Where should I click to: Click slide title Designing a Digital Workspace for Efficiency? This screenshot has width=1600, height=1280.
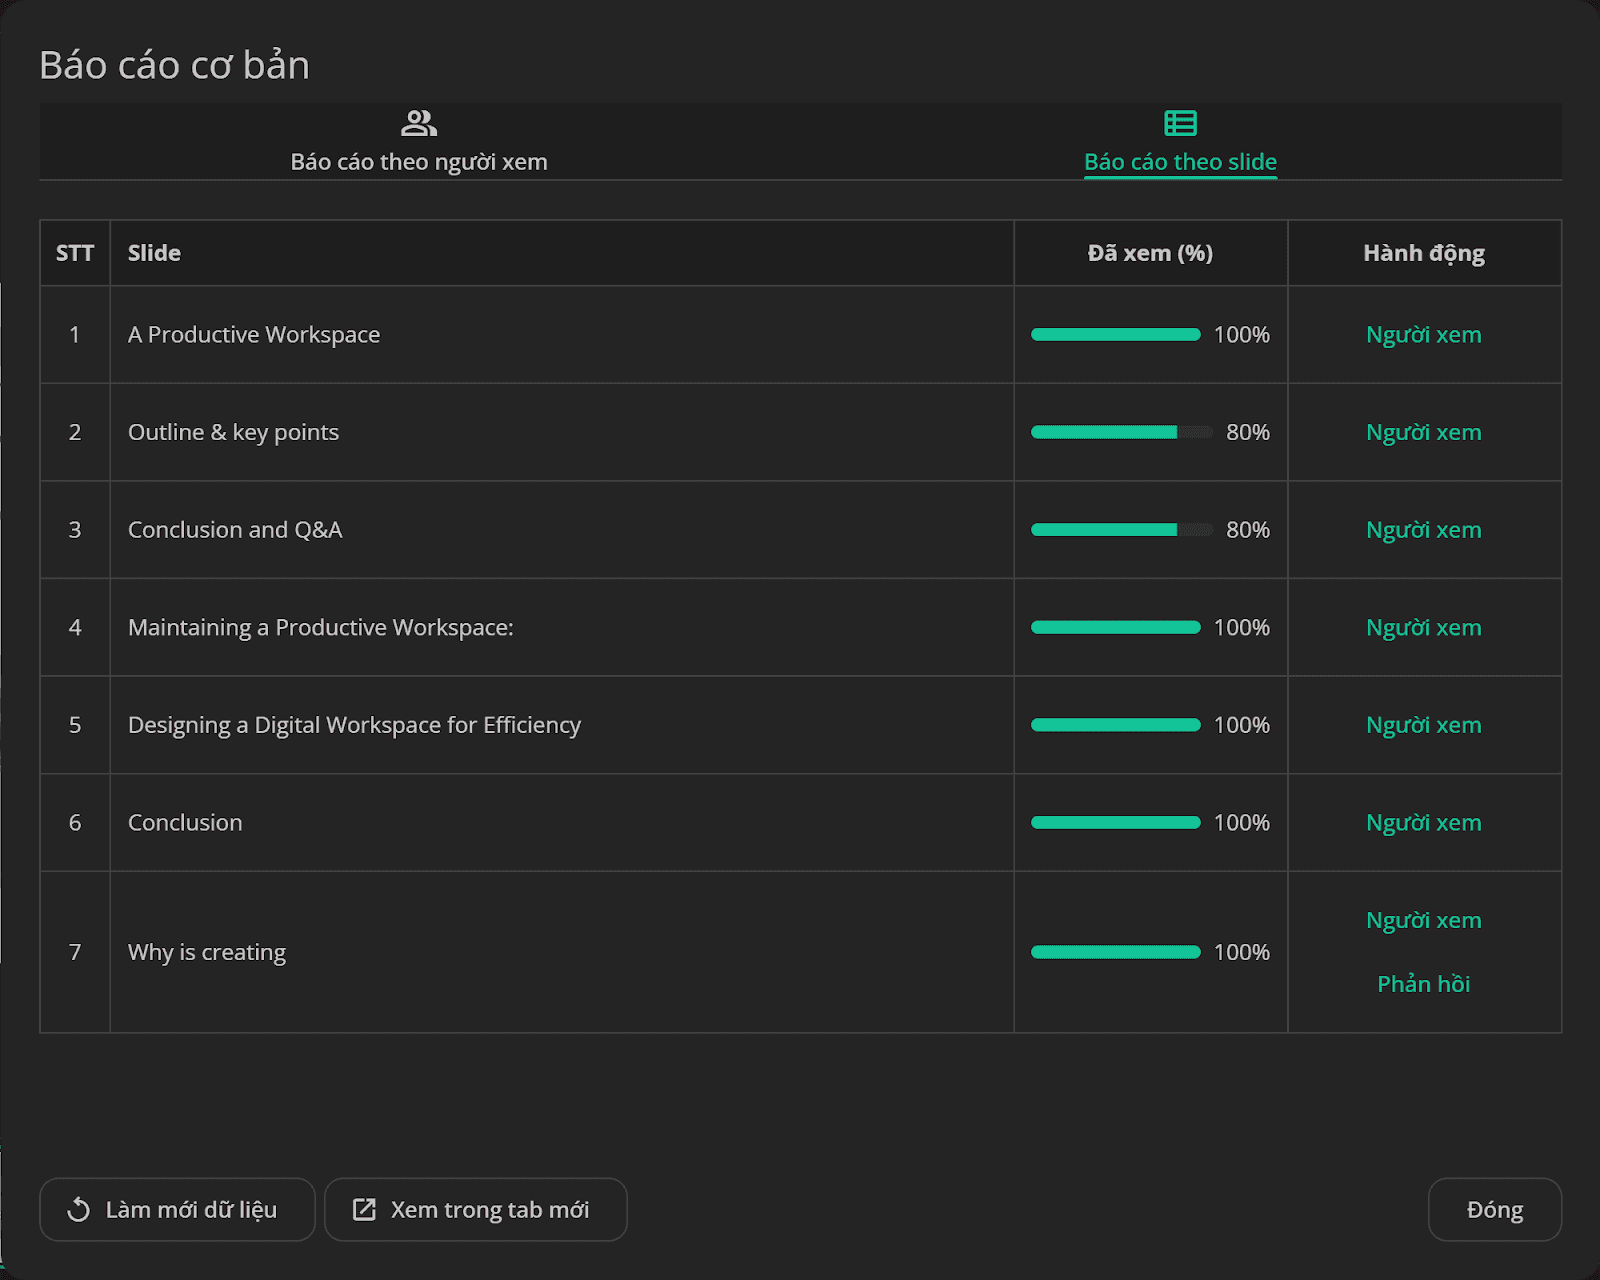[354, 725]
